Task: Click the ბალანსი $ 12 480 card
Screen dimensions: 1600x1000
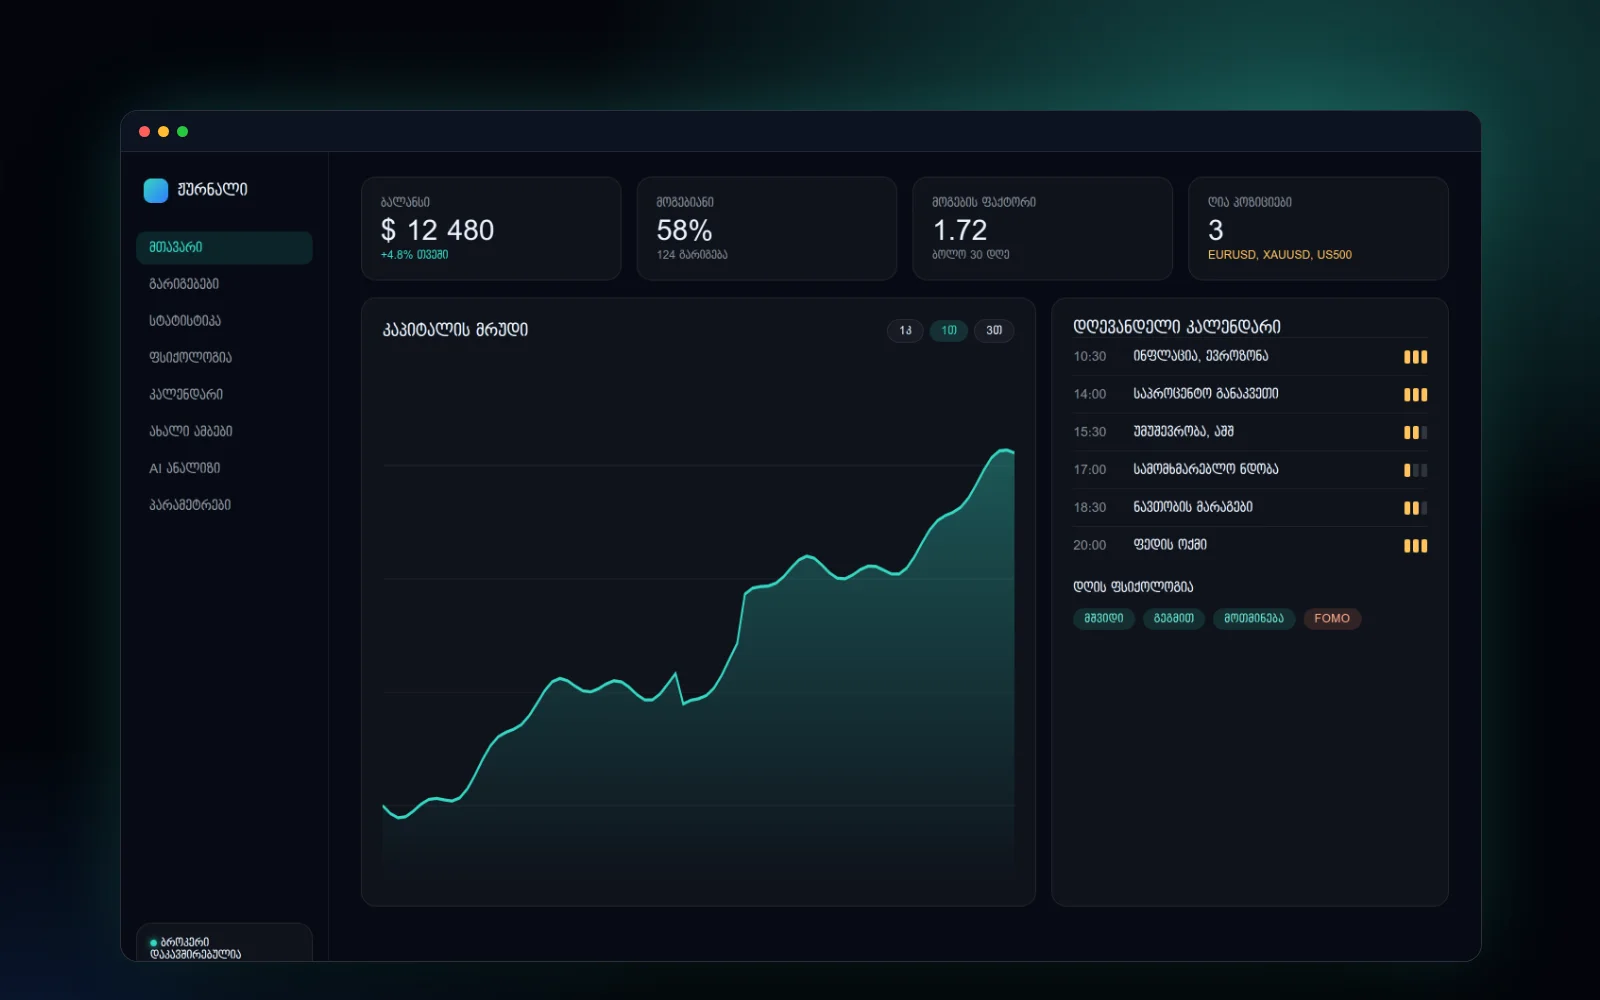Action: pos(491,228)
